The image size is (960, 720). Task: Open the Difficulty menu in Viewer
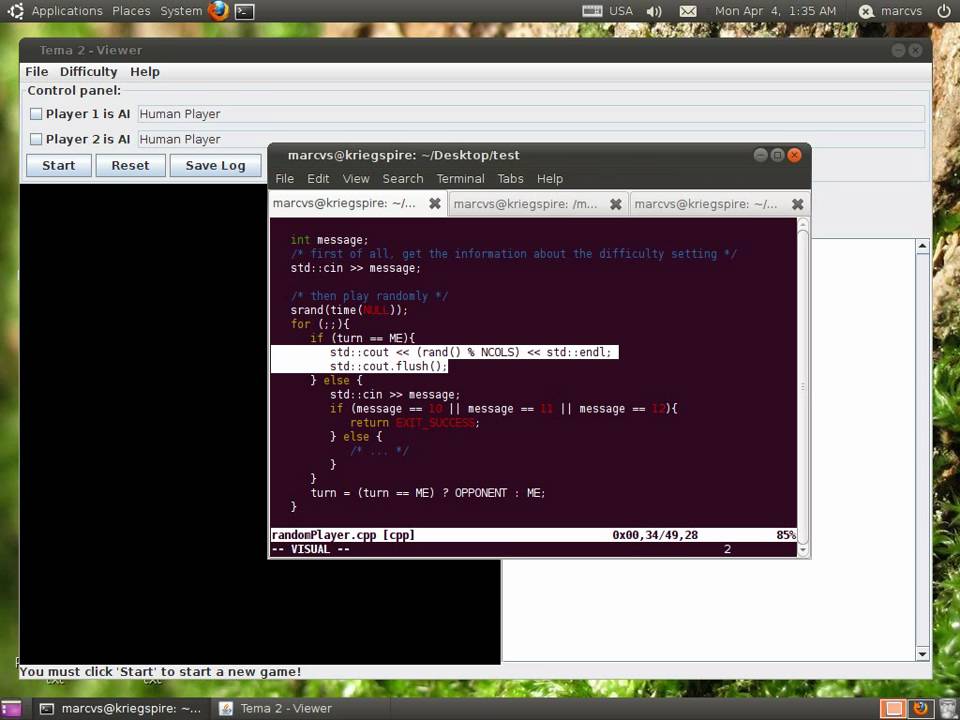88,72
